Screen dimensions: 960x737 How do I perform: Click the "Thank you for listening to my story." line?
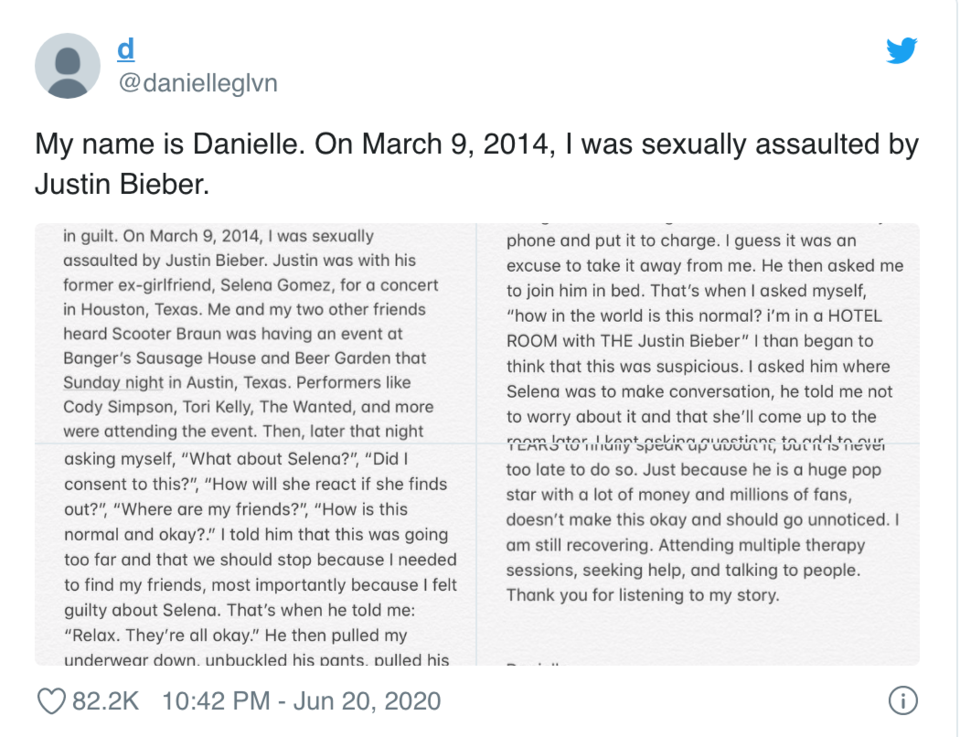643,595
